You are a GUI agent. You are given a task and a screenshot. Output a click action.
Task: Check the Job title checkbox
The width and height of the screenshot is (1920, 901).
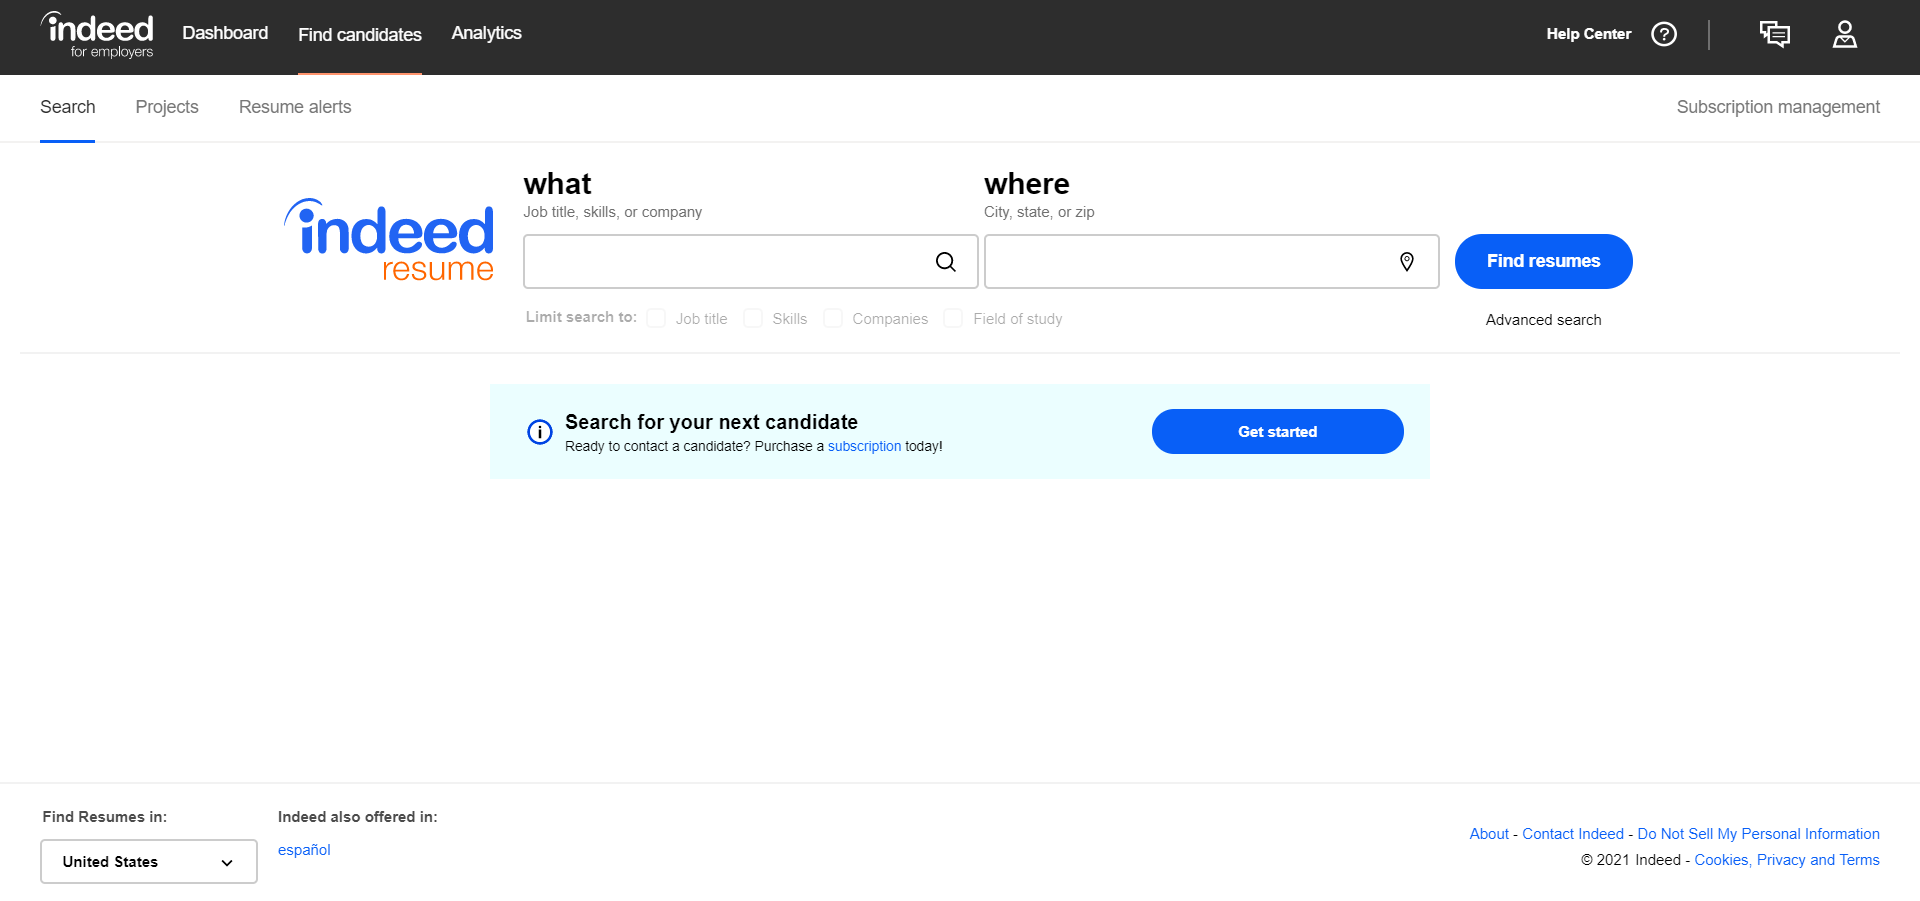coord(656,318)
